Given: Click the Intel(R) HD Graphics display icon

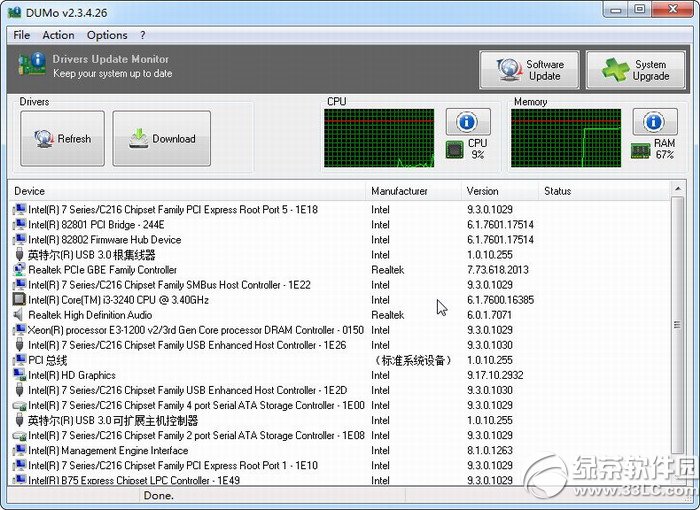Looking at the screenshot, I should 19,375.
